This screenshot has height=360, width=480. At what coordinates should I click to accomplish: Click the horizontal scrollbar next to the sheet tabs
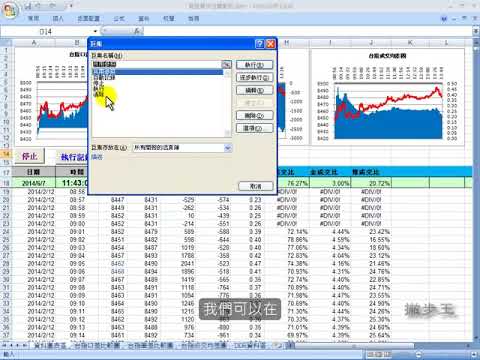[x=380, y=346]
